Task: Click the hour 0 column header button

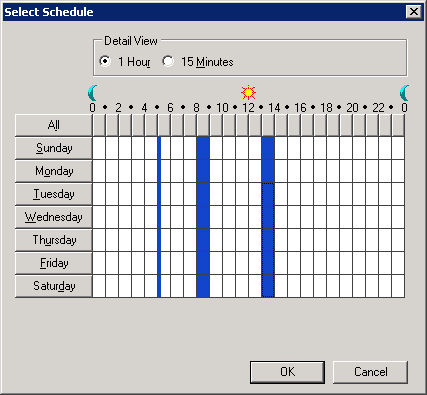Action: pyautogui.click(x=99, y=125)
